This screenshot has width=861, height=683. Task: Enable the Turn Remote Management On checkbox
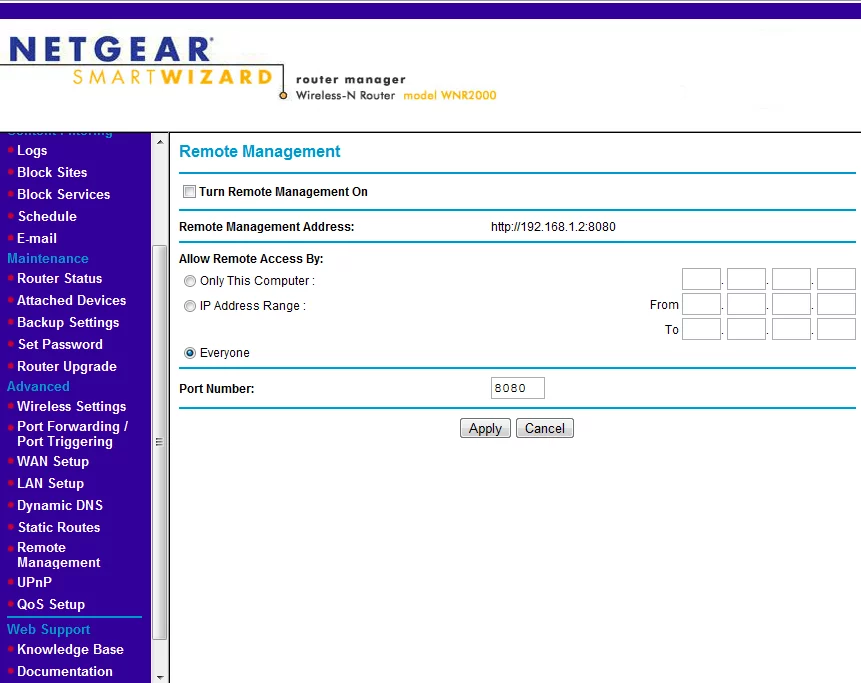tap(189, 192)
